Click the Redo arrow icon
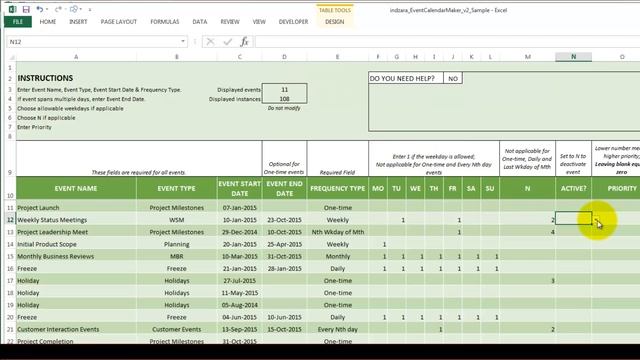 pos(58,9)
